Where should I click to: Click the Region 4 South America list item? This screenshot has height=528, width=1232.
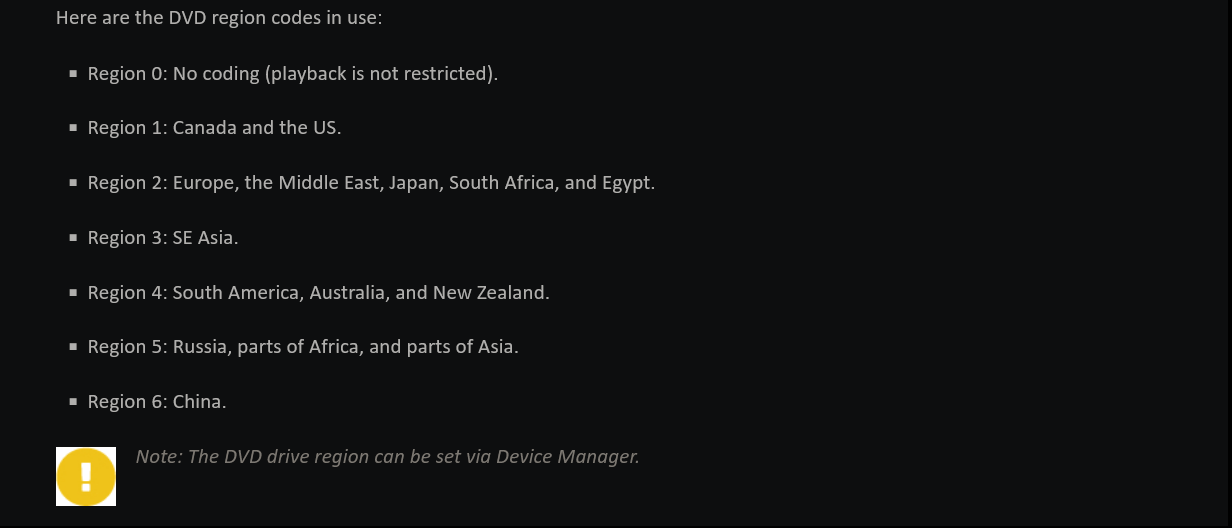tap(319, 293)
